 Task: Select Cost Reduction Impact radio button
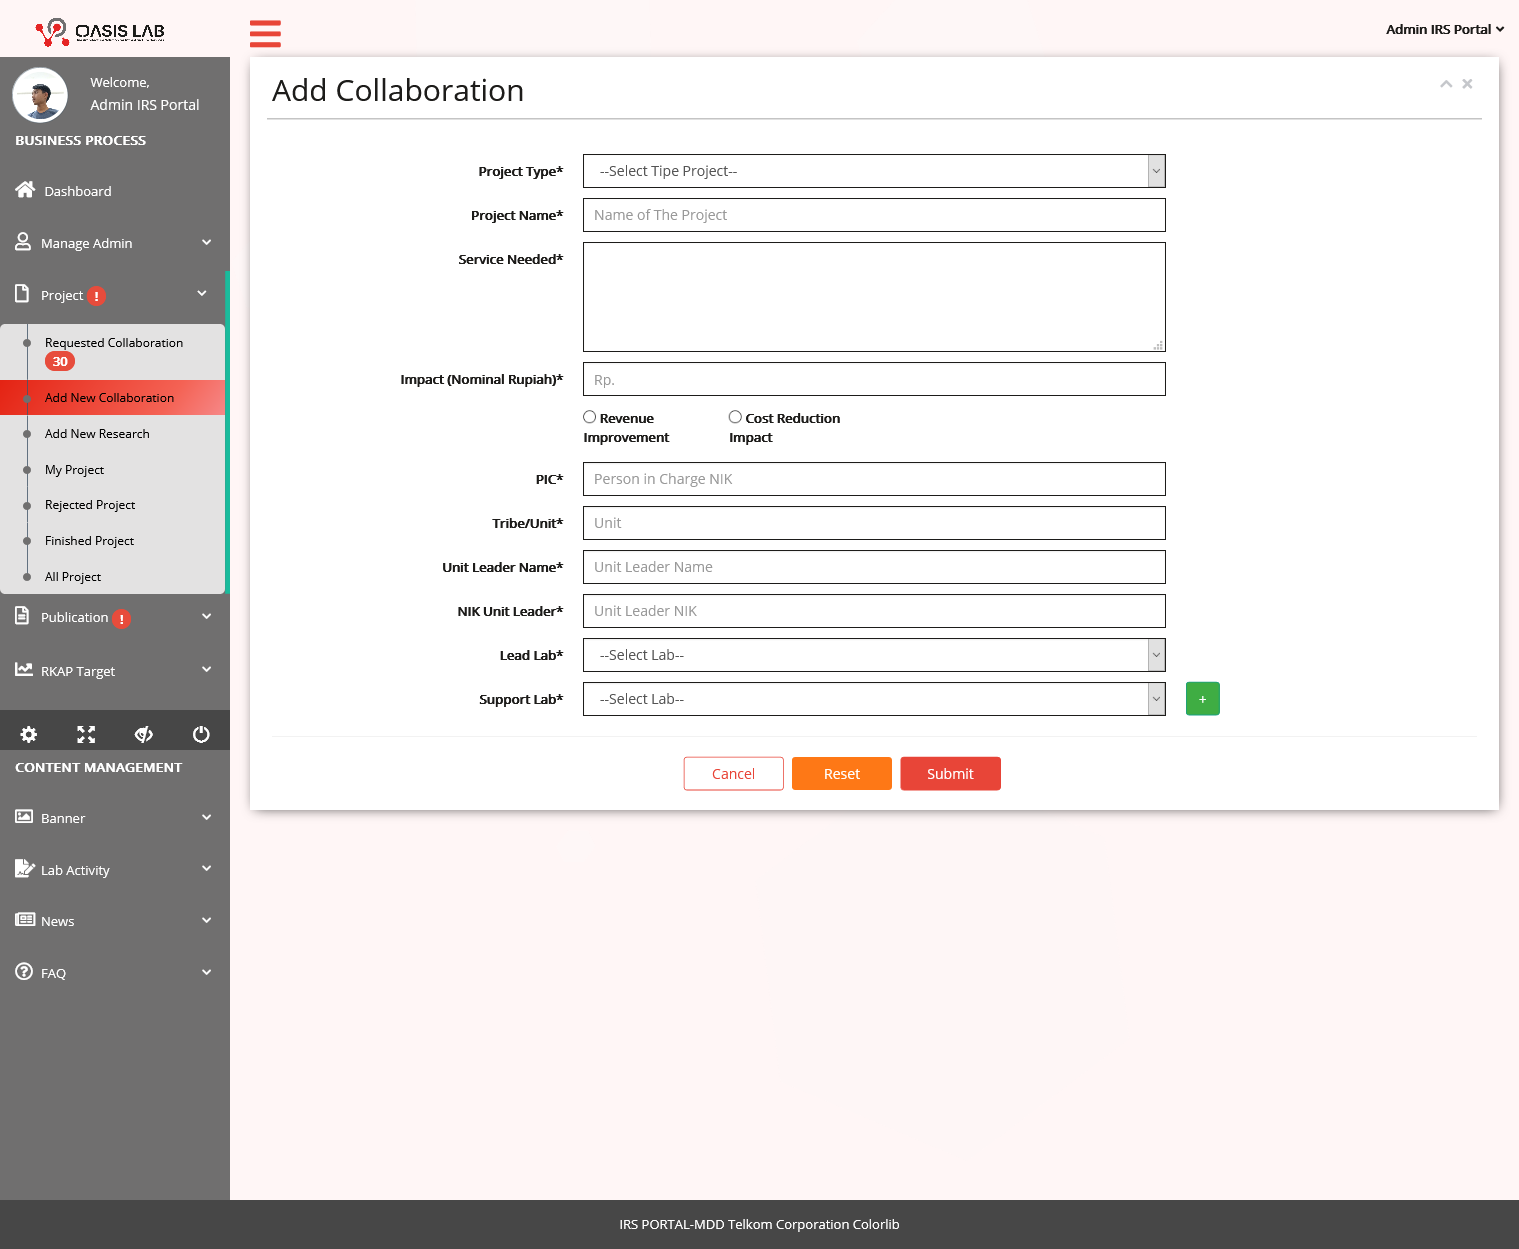pyautogui.click(x=735, y=417)
